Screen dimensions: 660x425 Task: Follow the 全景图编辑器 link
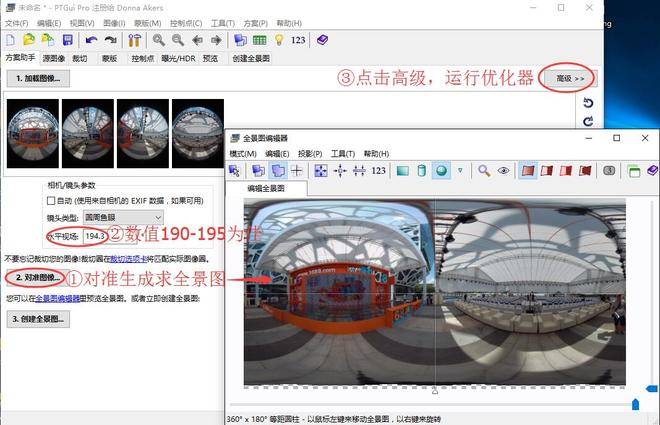pyautogui.click(x=58, y=298)
